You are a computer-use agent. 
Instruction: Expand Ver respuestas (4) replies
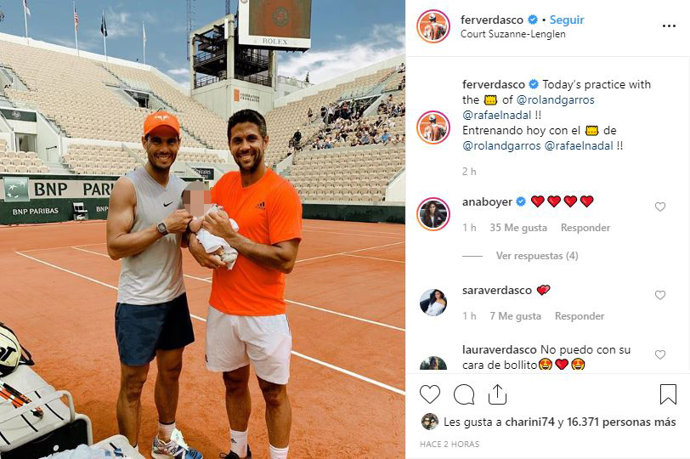pos(537,256)
